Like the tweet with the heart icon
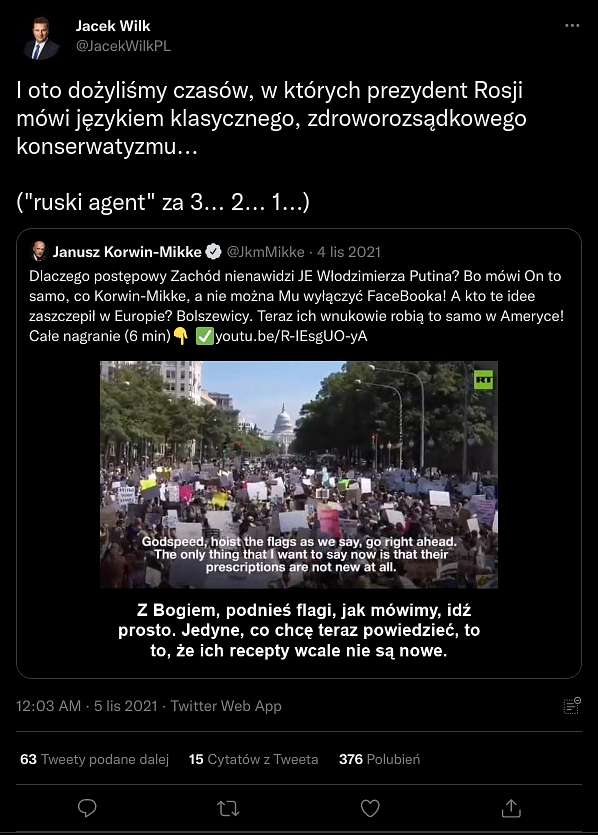Screen dimensions: 598x835 tap(370, 808)
